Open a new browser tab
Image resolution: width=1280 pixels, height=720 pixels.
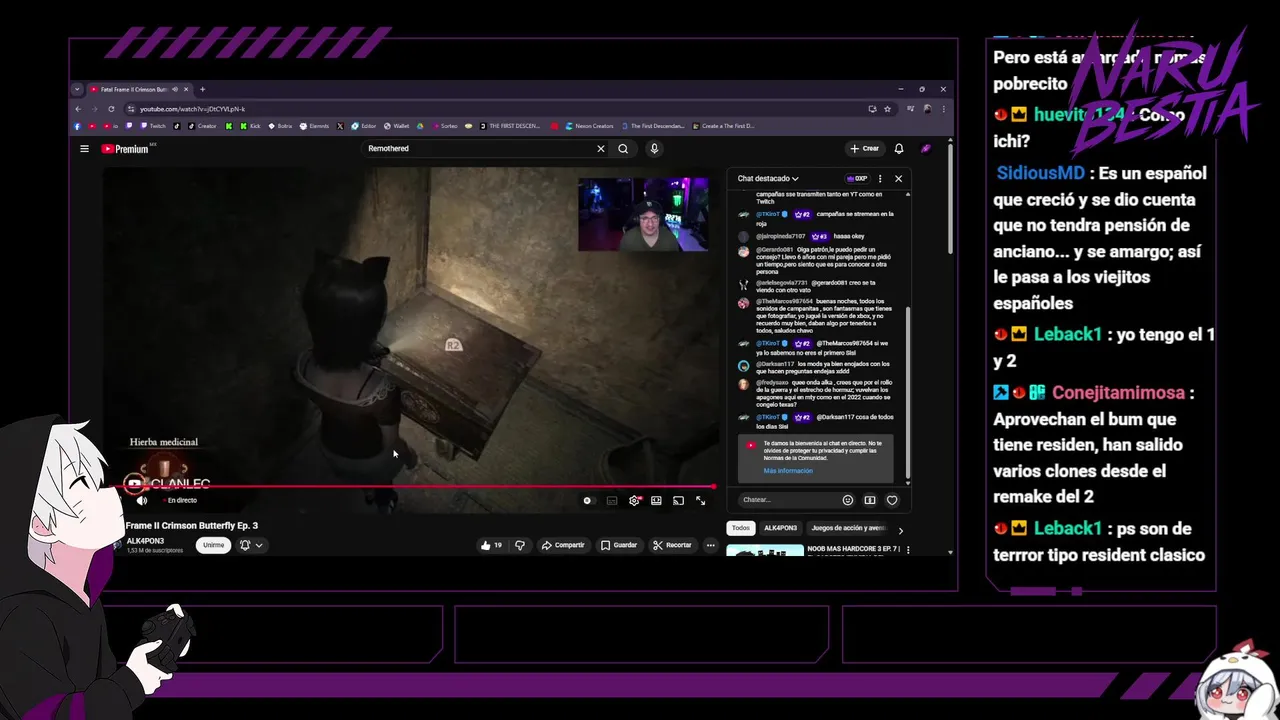click(202, 89)
